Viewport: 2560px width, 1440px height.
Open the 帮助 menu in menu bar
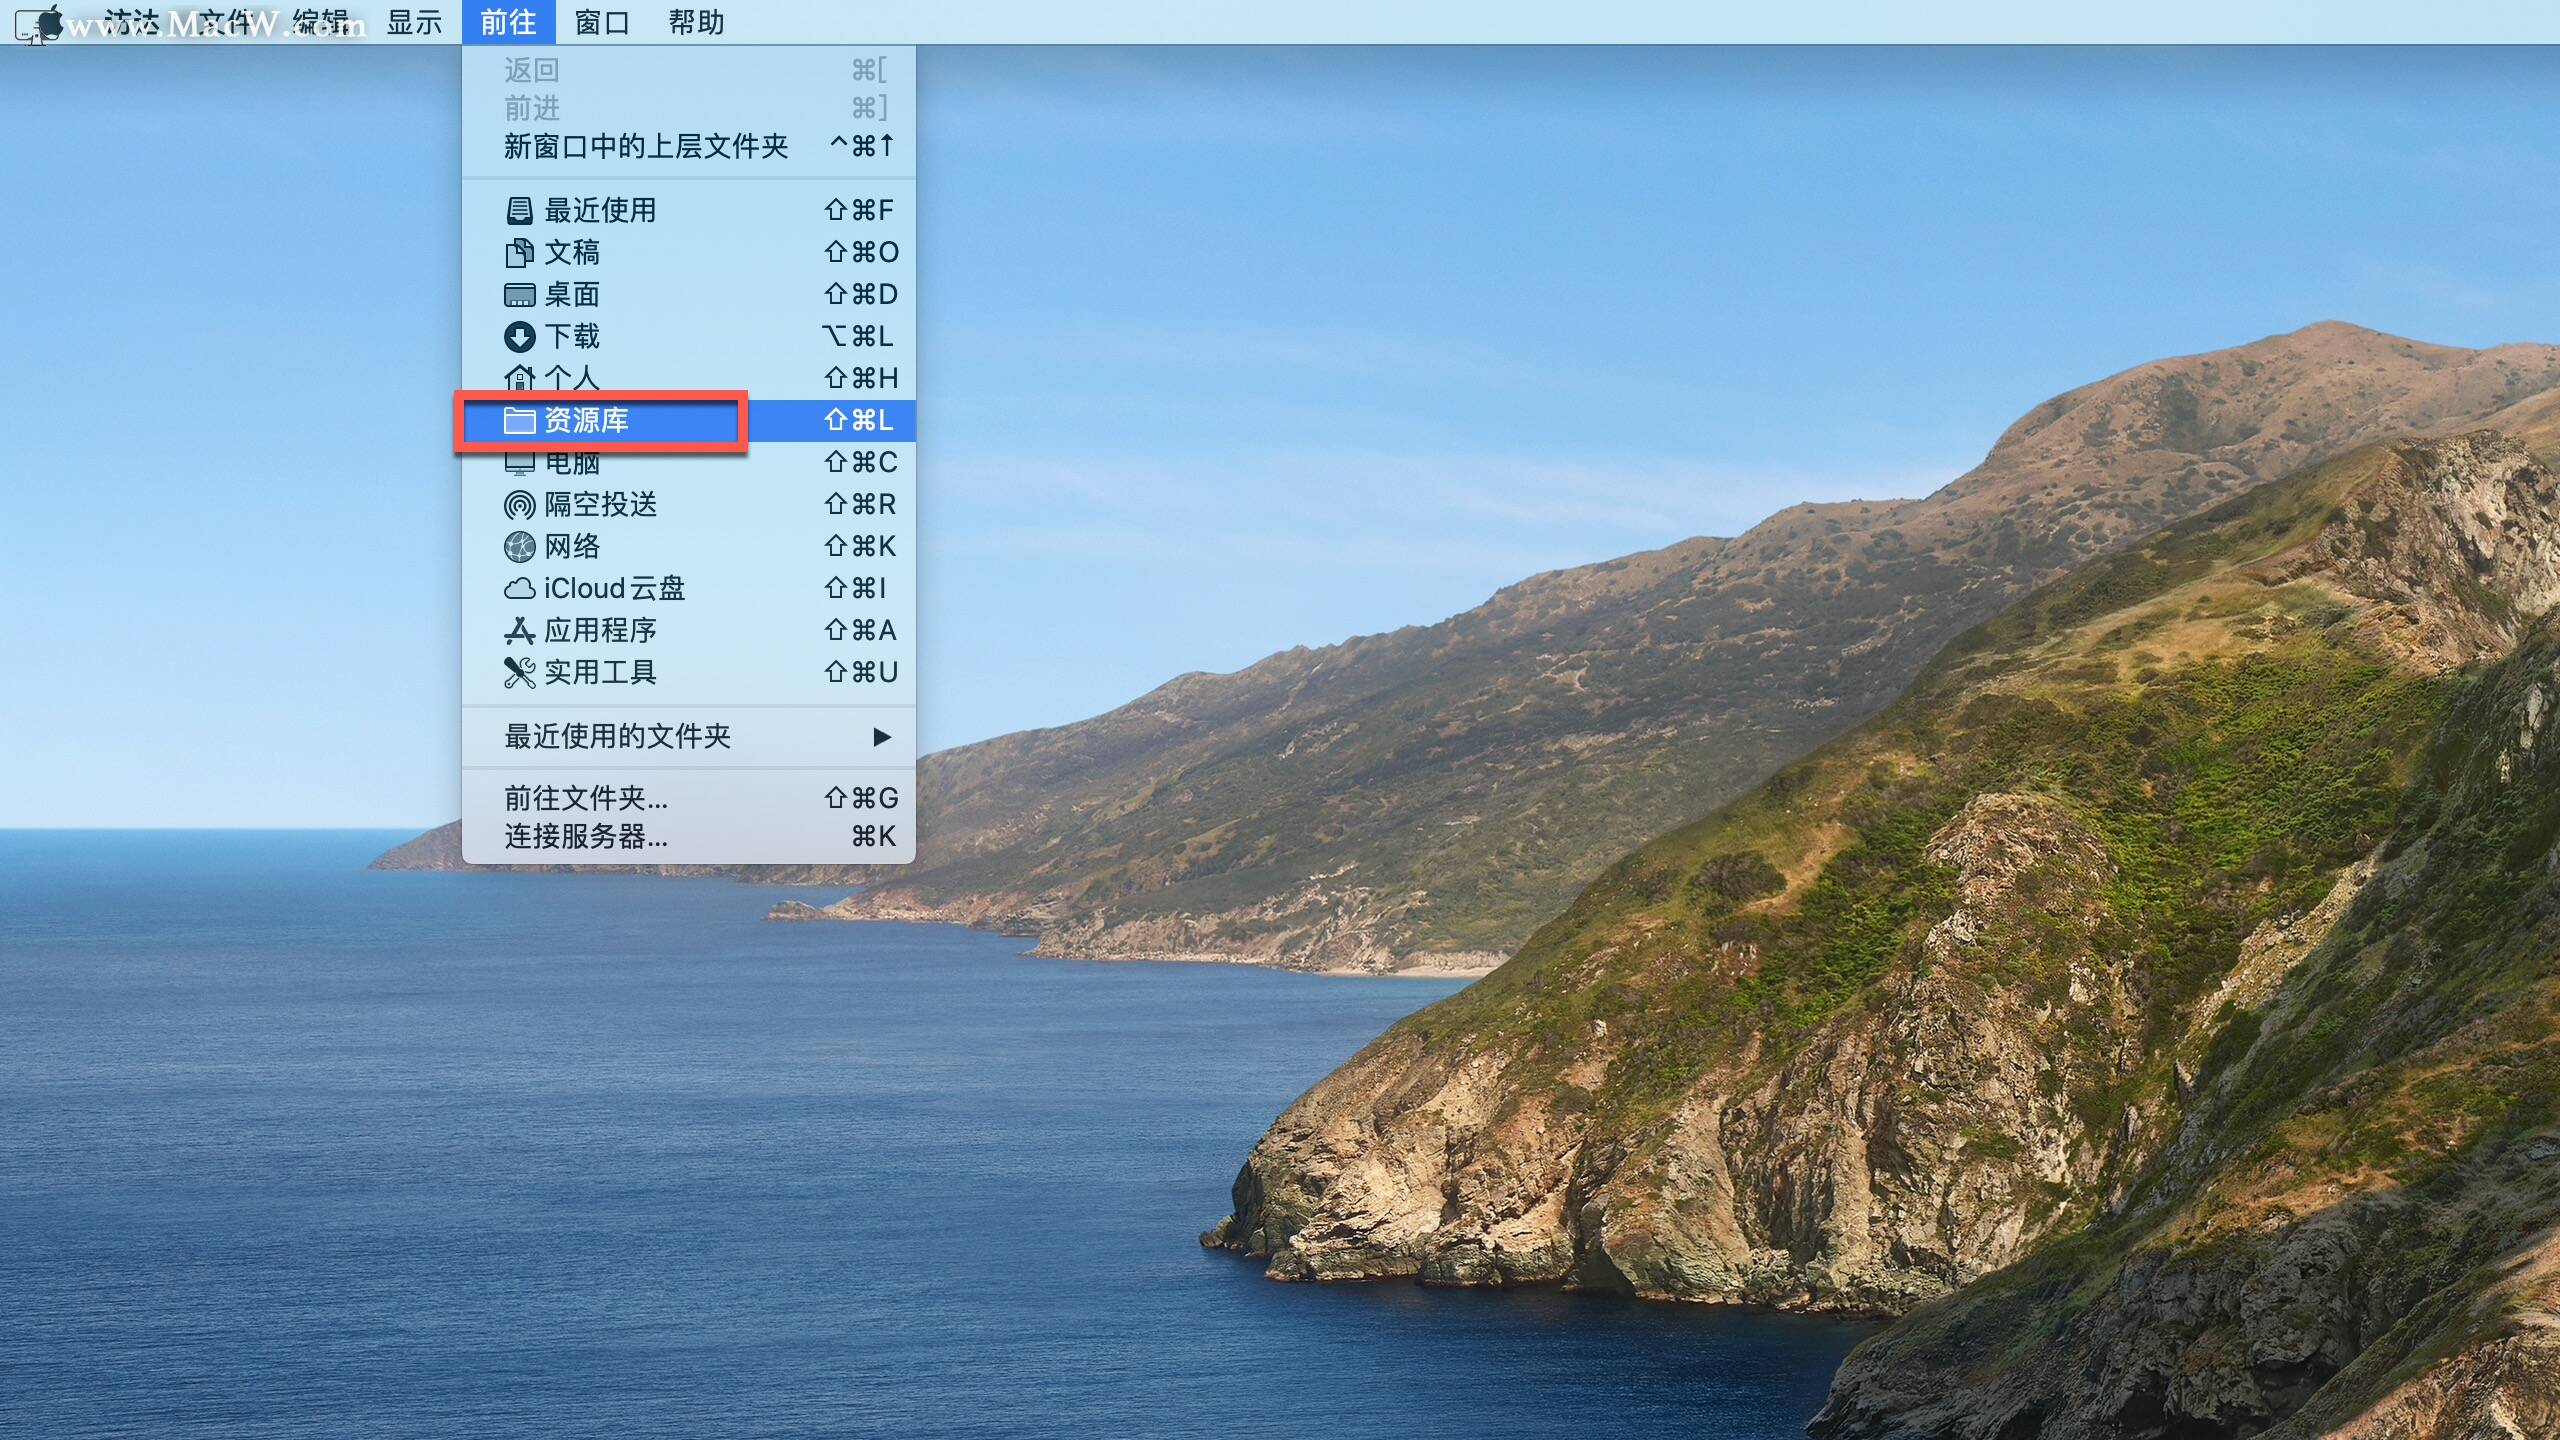tap(696, 22)
